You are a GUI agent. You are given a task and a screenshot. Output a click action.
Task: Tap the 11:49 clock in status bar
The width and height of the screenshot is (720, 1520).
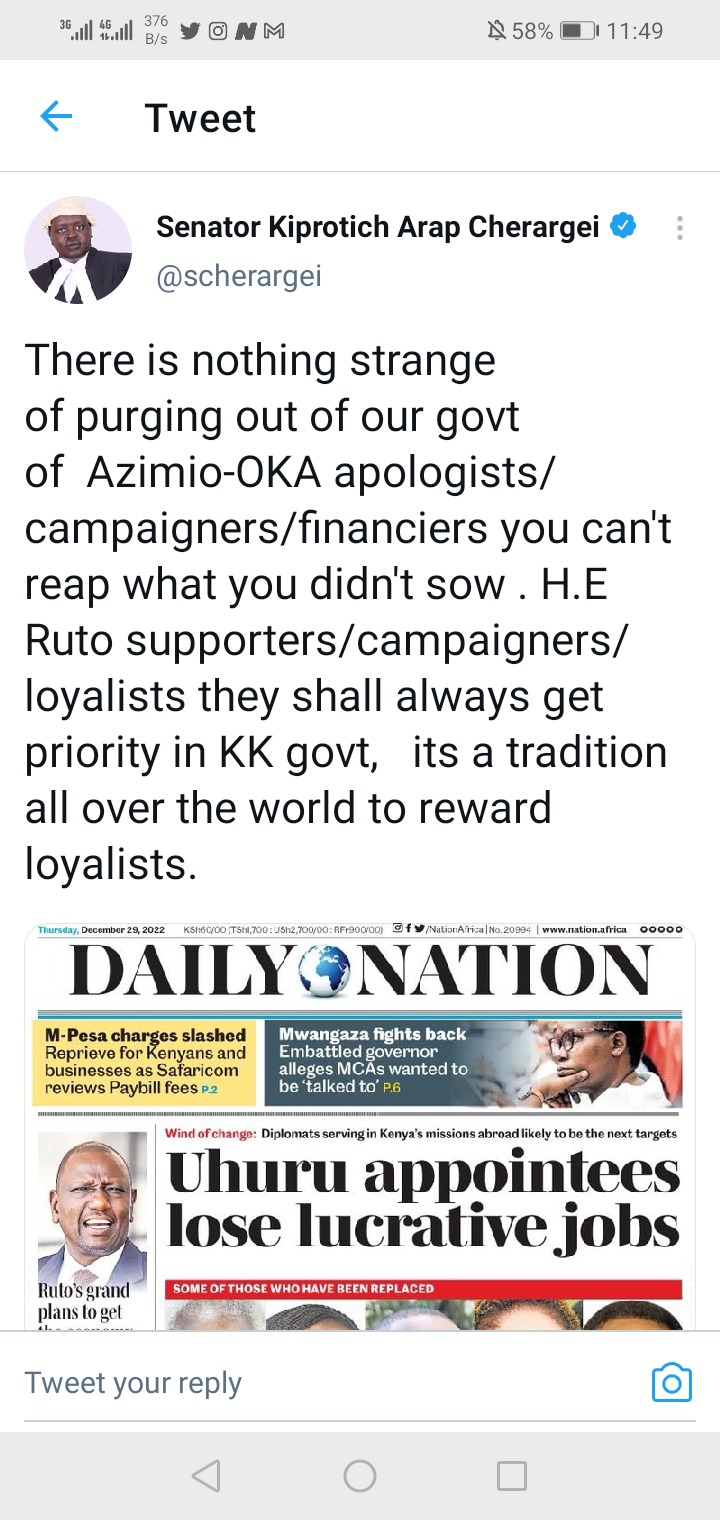(x=635, y=31)
